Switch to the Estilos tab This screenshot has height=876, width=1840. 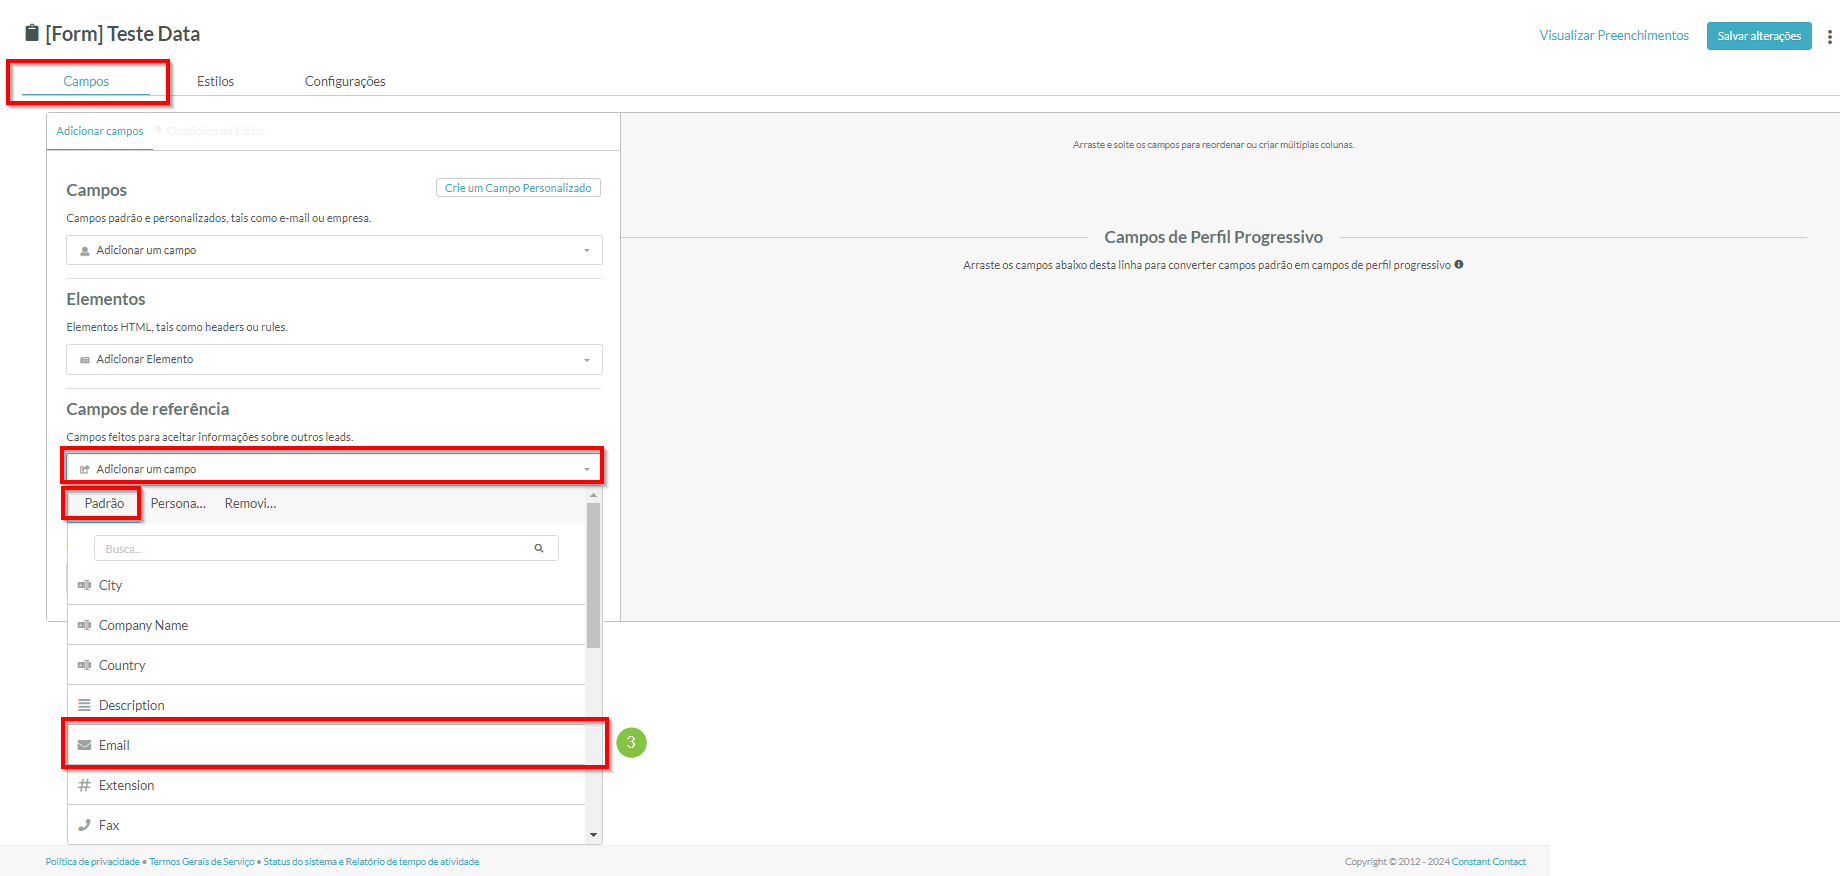click(215, 81)
